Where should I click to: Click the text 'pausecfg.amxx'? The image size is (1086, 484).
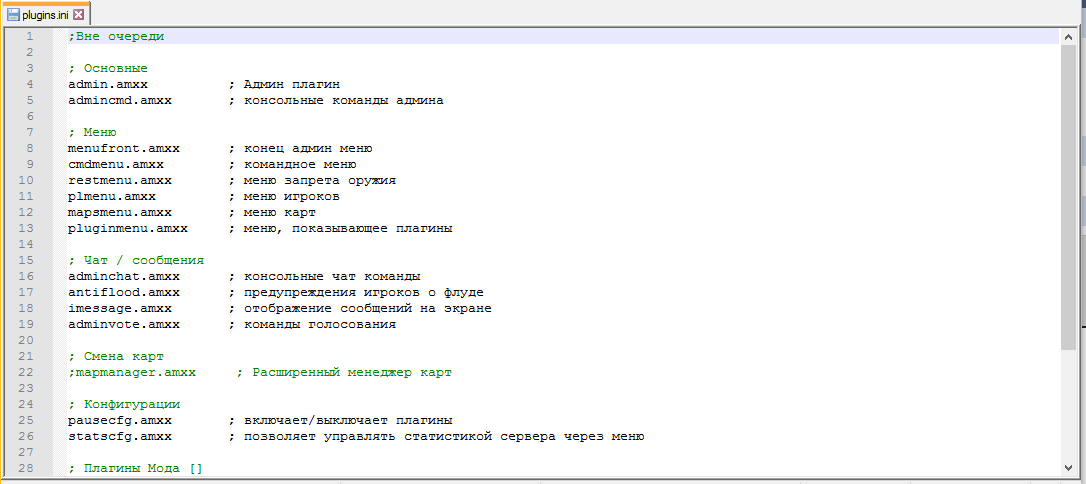coord(120,420)
